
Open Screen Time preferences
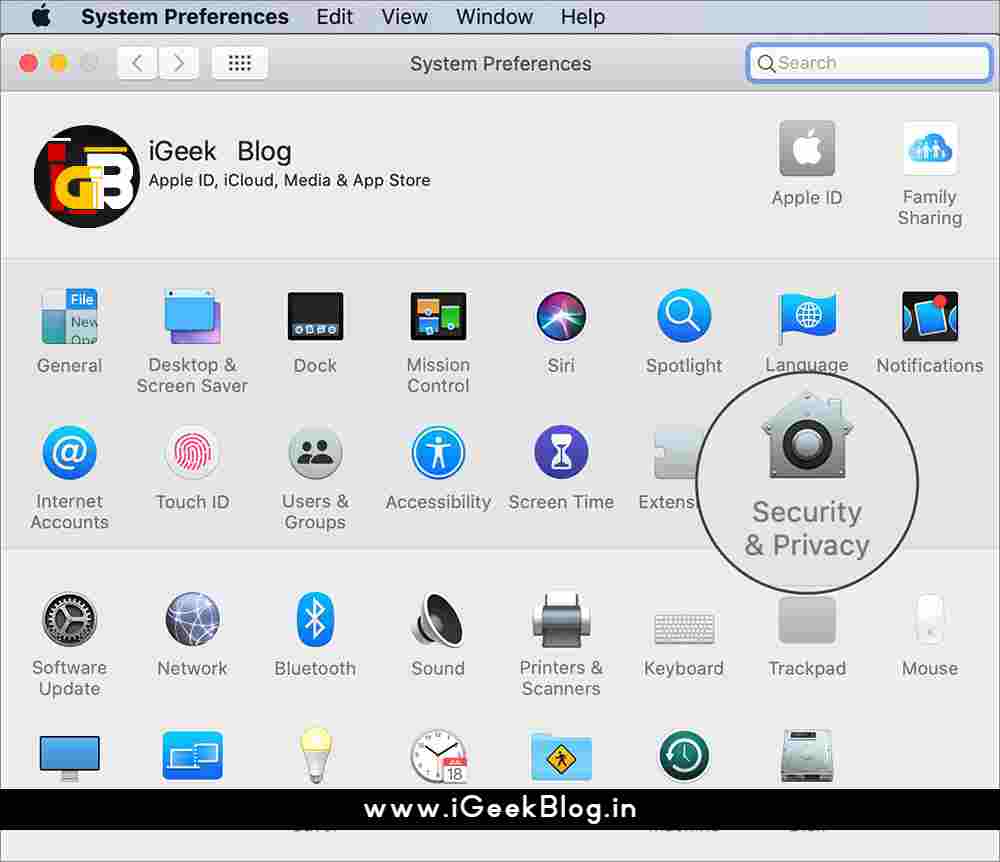pos(561,468)
